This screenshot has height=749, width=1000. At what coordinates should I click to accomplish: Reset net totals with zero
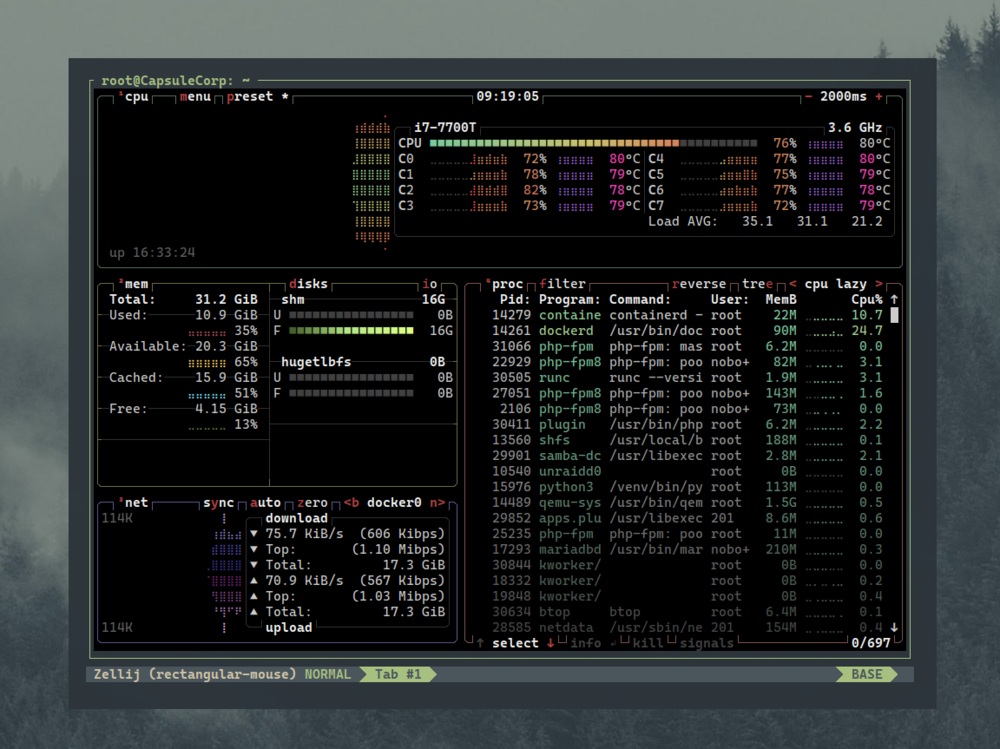[312, 503]
